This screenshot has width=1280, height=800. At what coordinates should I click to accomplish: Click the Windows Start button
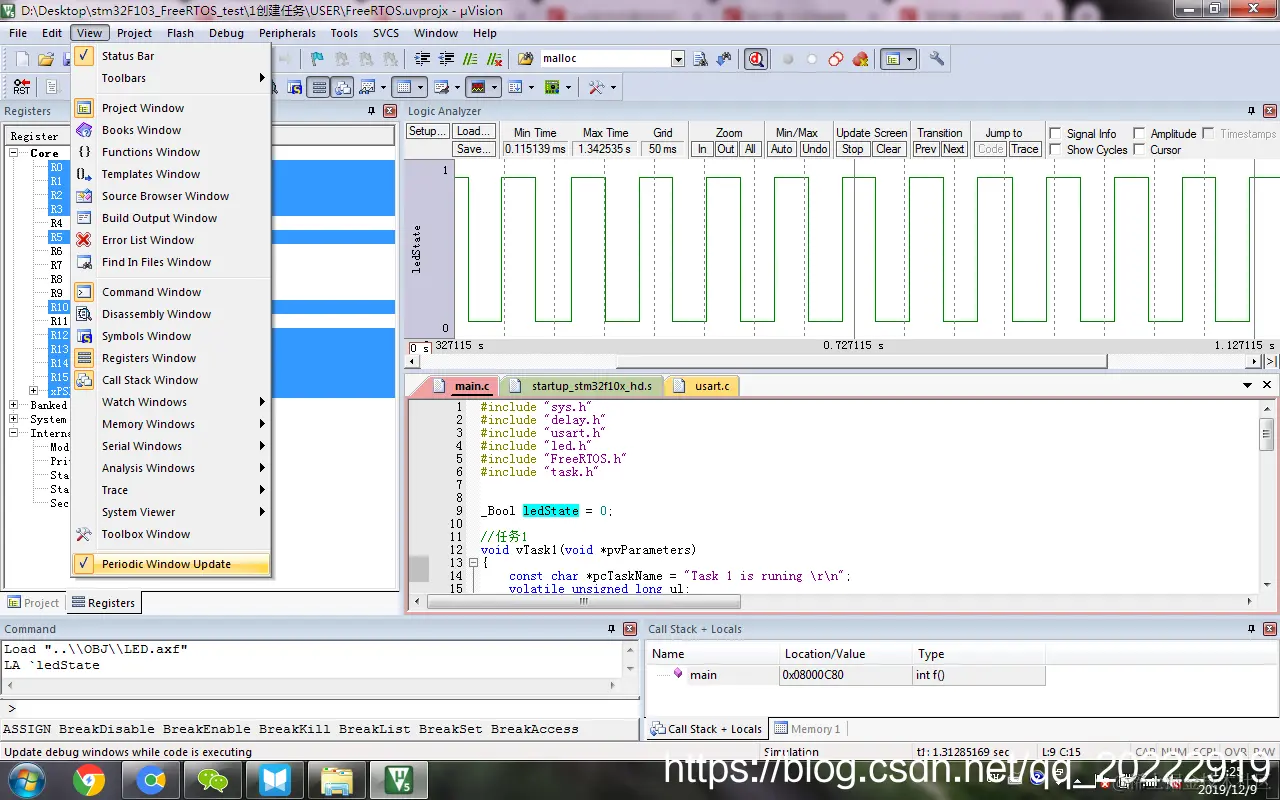pyautogui.click(x=26, y=779)
